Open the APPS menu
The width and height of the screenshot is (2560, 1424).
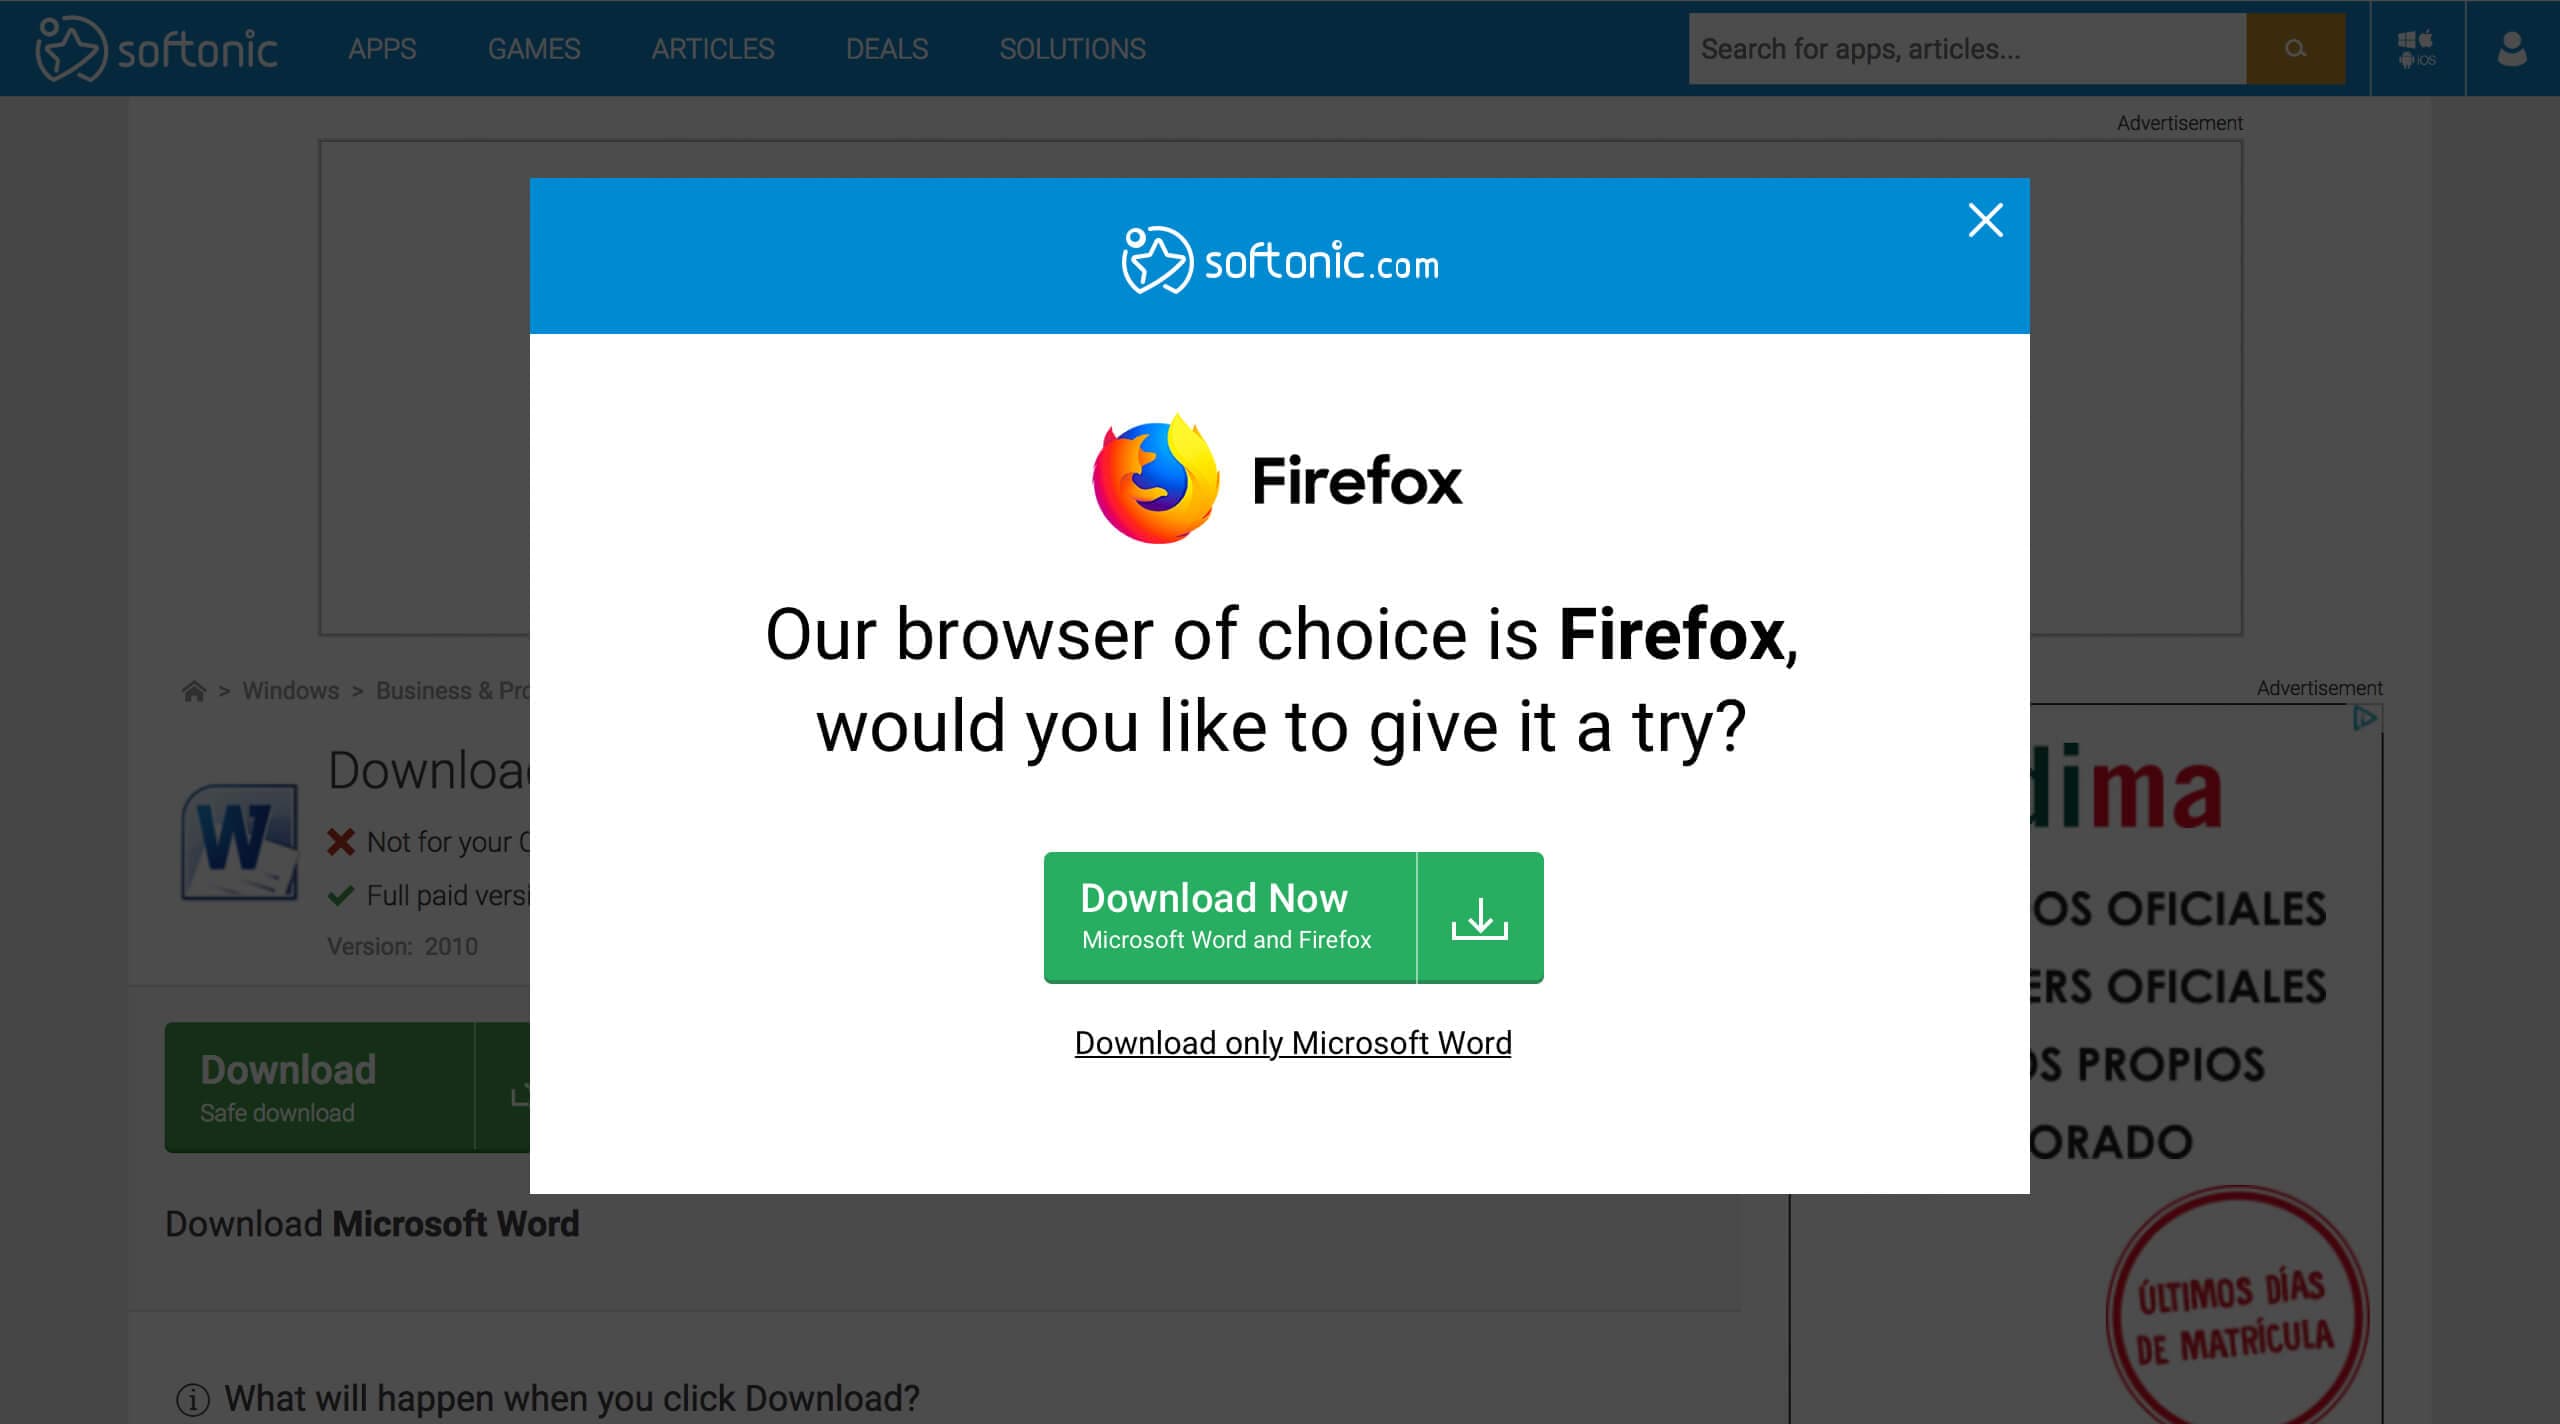pos(382,49)
